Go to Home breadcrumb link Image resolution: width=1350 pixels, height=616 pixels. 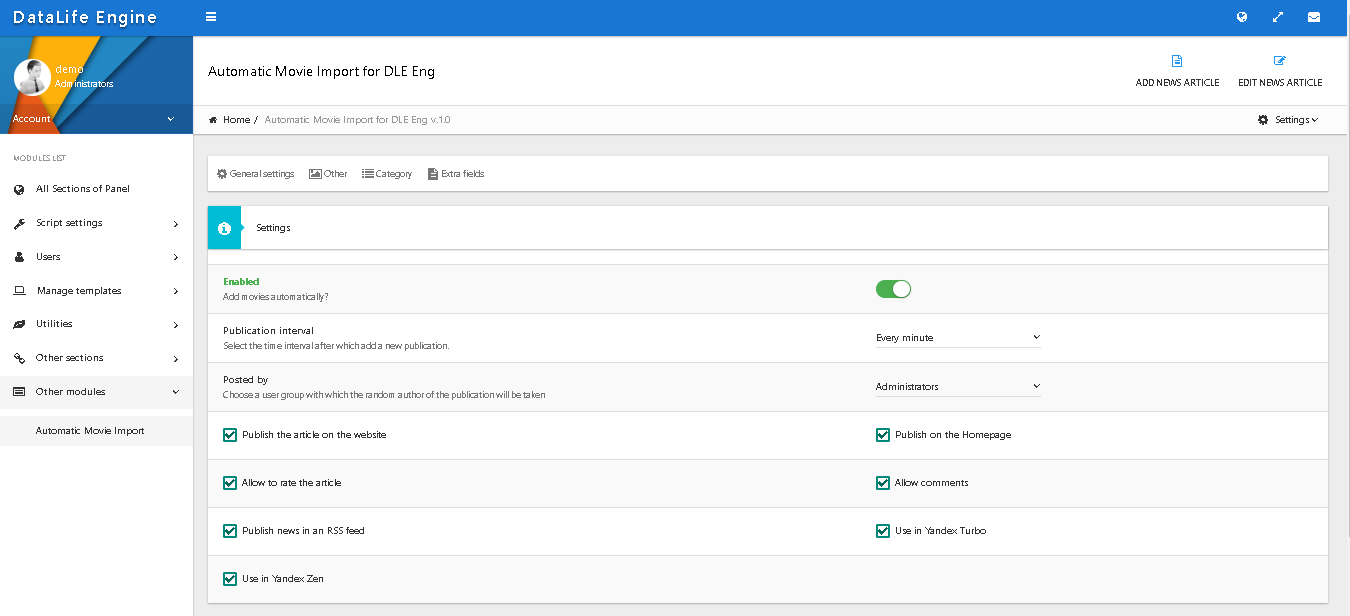click(x=236, y=120)
